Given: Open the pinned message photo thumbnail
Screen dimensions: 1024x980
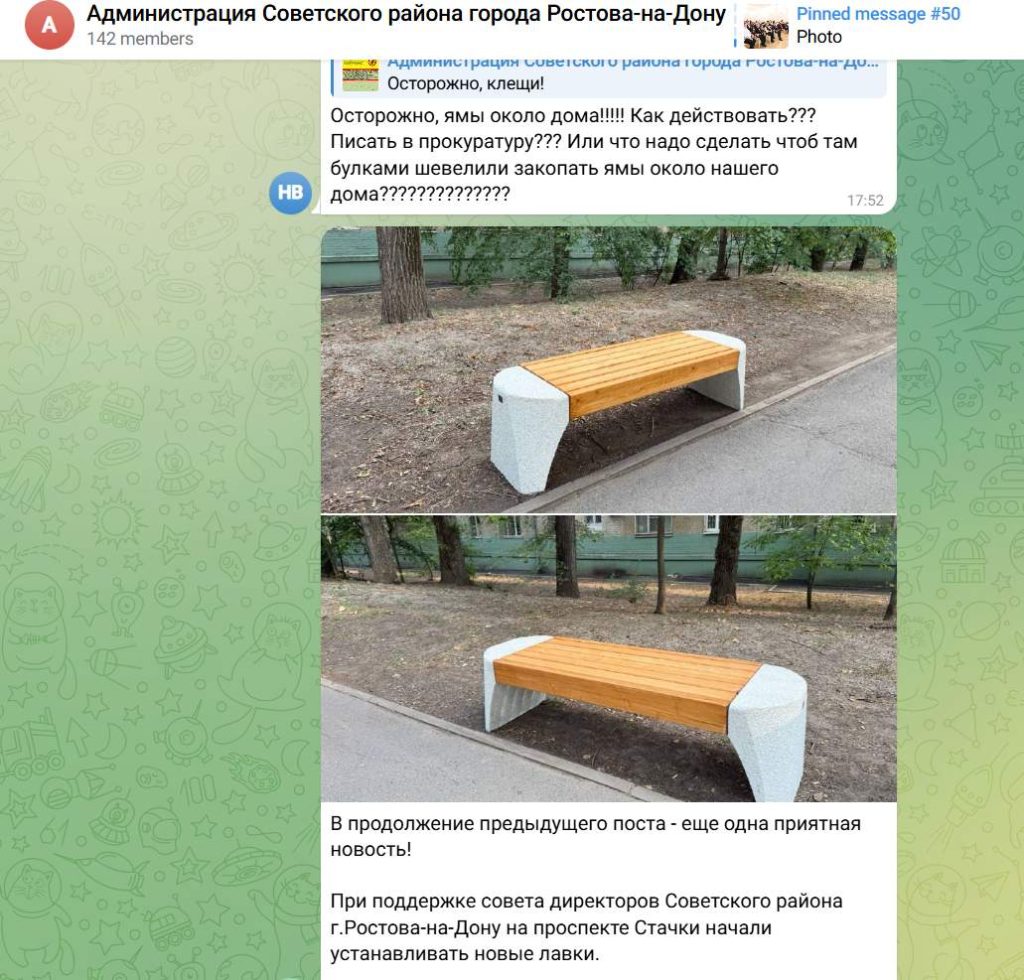Looking at the screenshot, I should [x=765, y=25].
